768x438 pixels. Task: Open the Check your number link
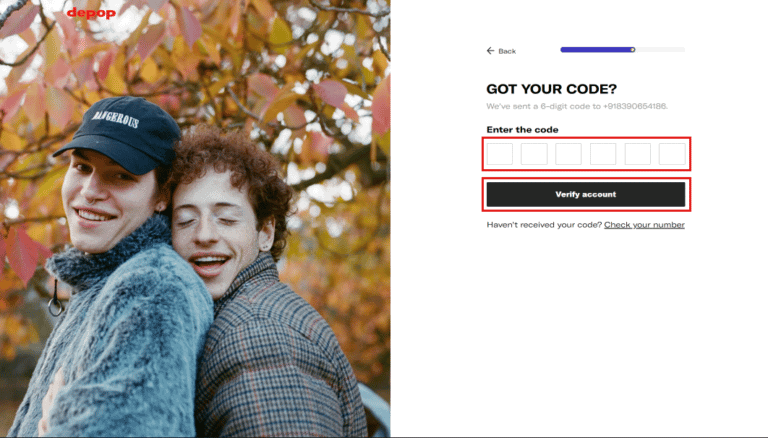pyautogui.click(x=644, y=225)
